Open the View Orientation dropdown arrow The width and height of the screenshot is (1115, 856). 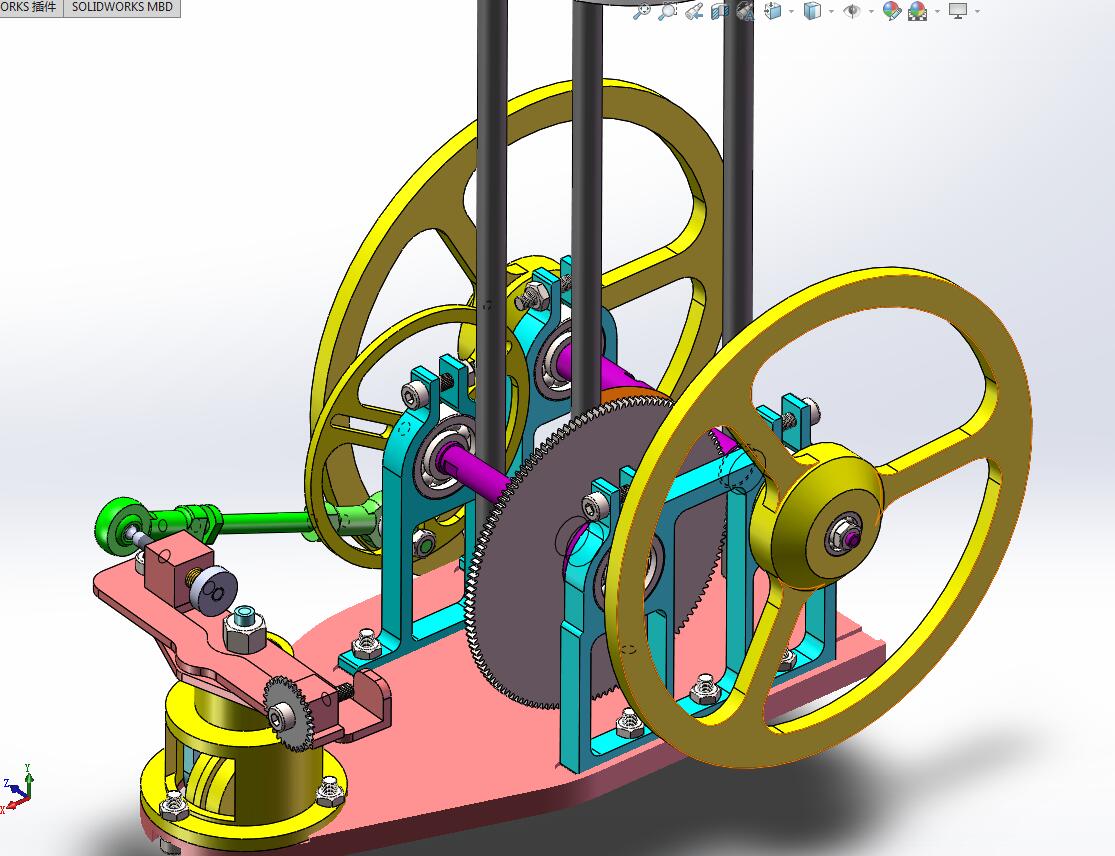coord(791,11)
